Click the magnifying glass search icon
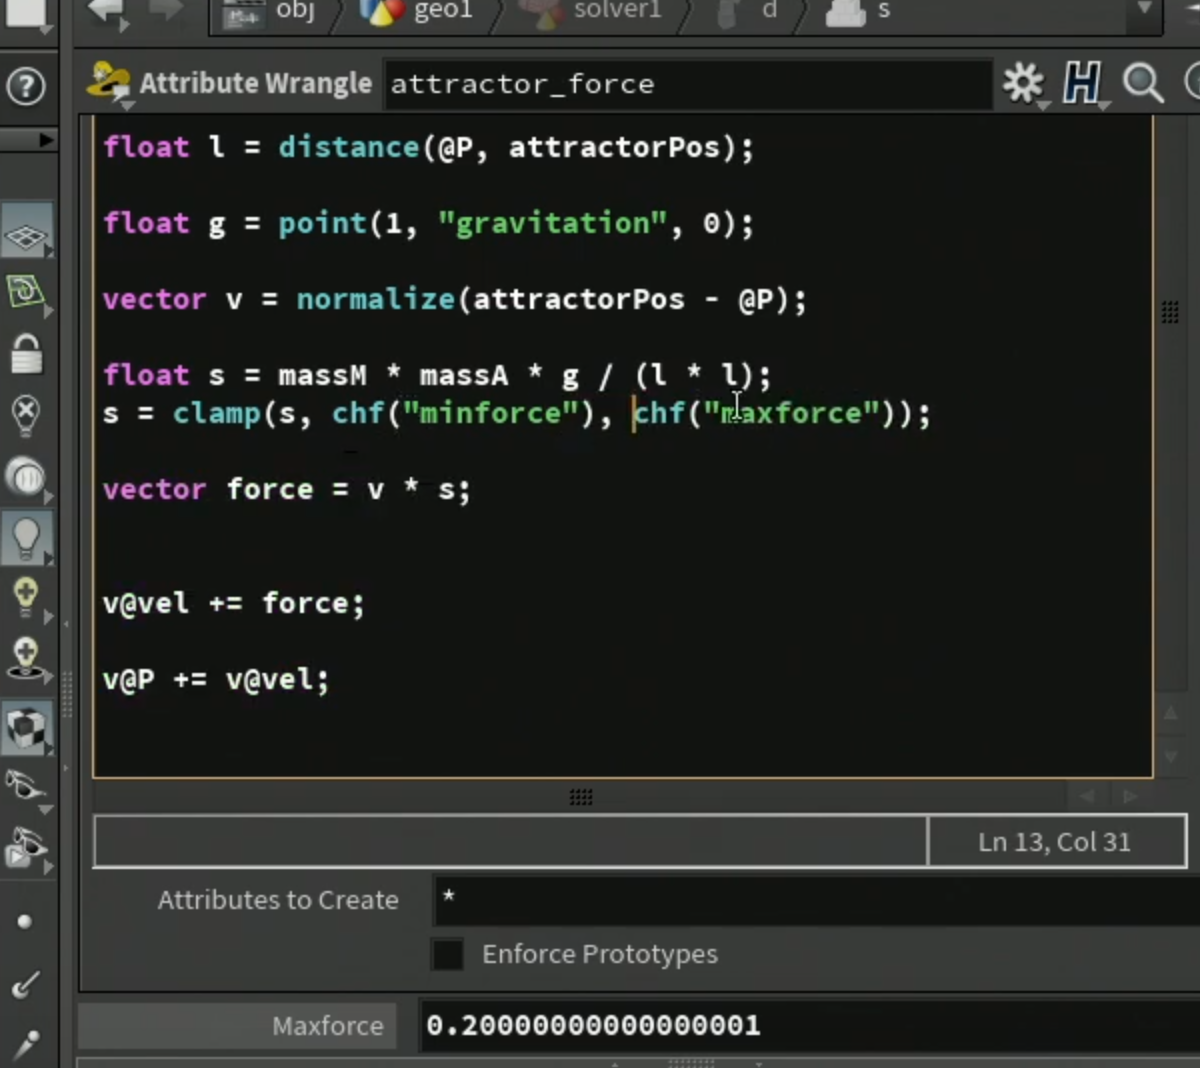1200x1068 pixels. pyautogui.click(x=1143, y=84)
